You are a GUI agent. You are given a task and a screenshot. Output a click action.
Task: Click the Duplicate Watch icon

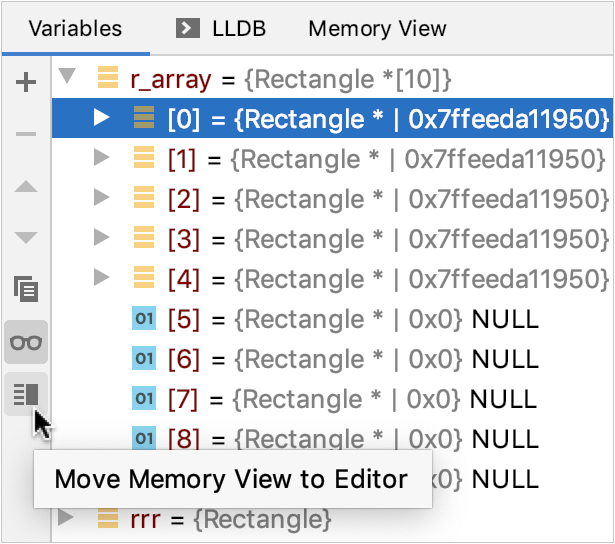tap(27, 290)
